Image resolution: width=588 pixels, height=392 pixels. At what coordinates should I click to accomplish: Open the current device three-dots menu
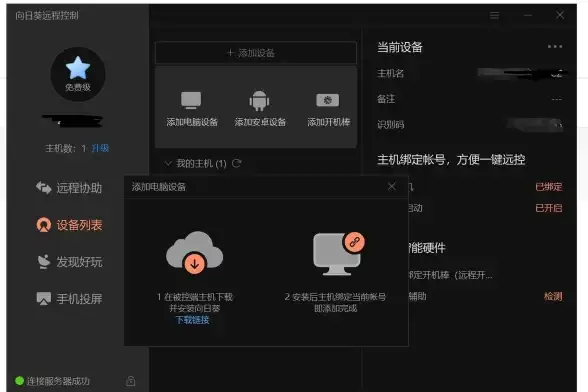pos(555,47)
